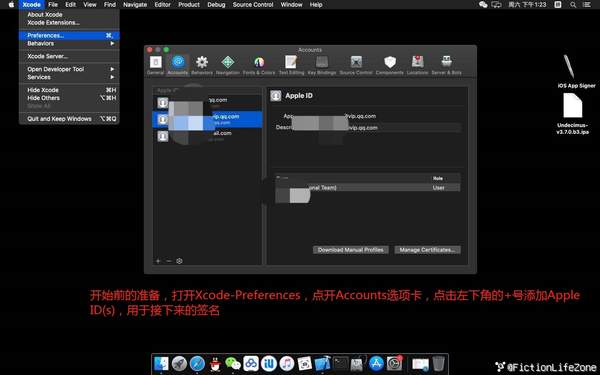
Task: Expand the Behaviors submenu
Action: coord(69,43)
